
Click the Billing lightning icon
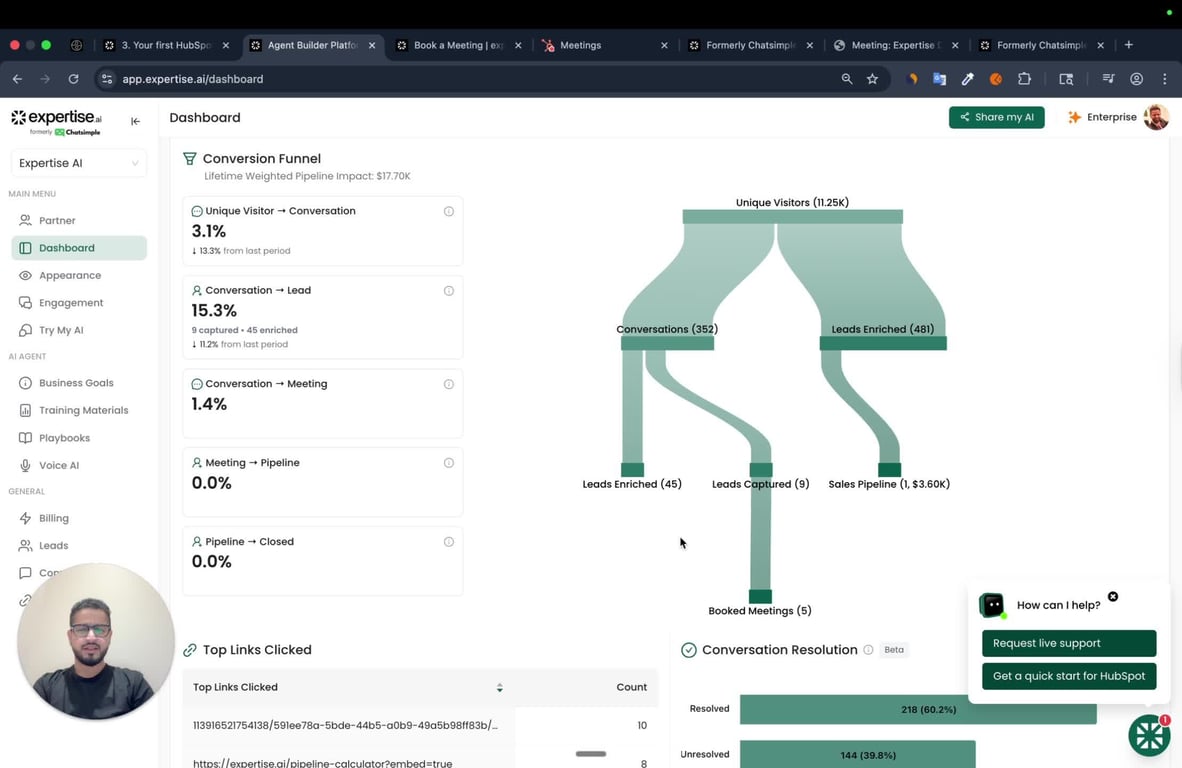[x=25, y=518]
